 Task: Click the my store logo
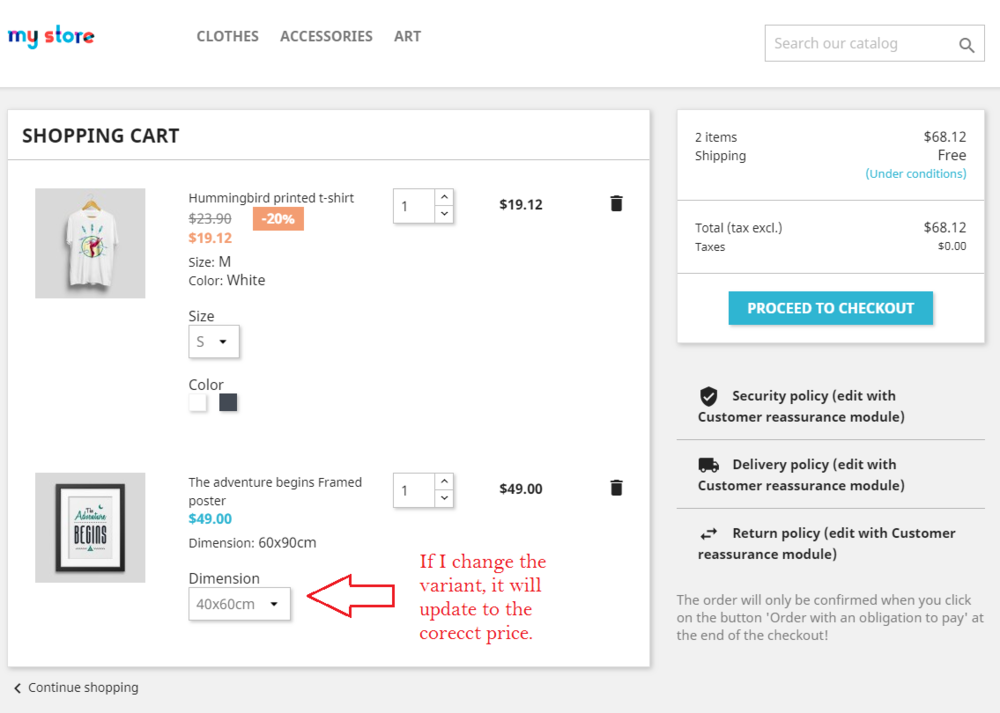50,36
